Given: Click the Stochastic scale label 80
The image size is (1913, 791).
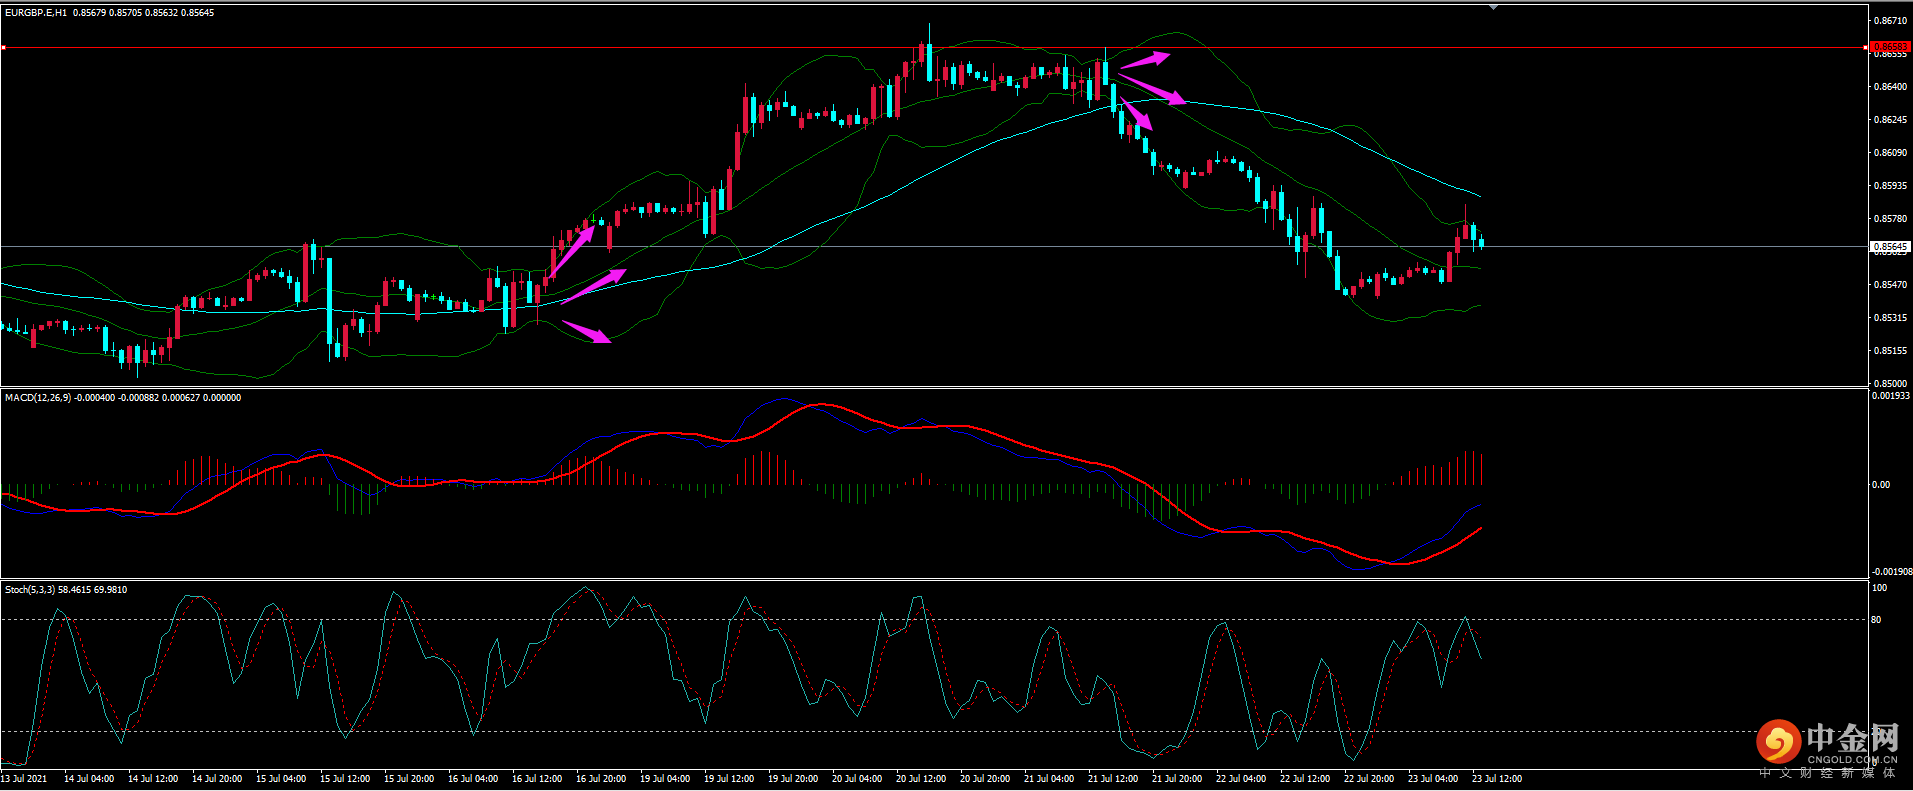Looking at the screenshot, I should point(1876,620).
